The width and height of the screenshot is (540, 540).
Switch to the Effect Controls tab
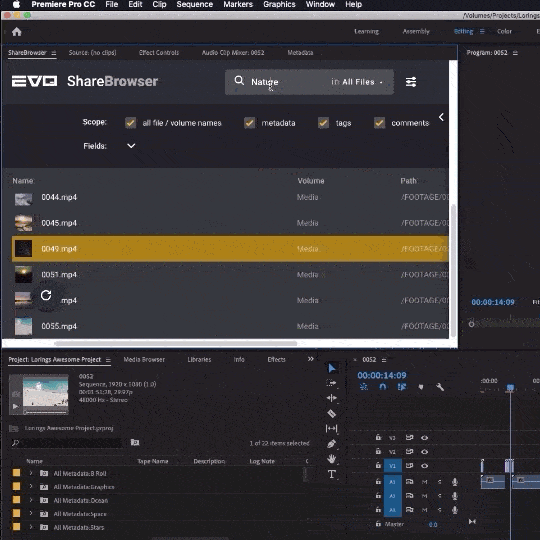coord(159,53)
